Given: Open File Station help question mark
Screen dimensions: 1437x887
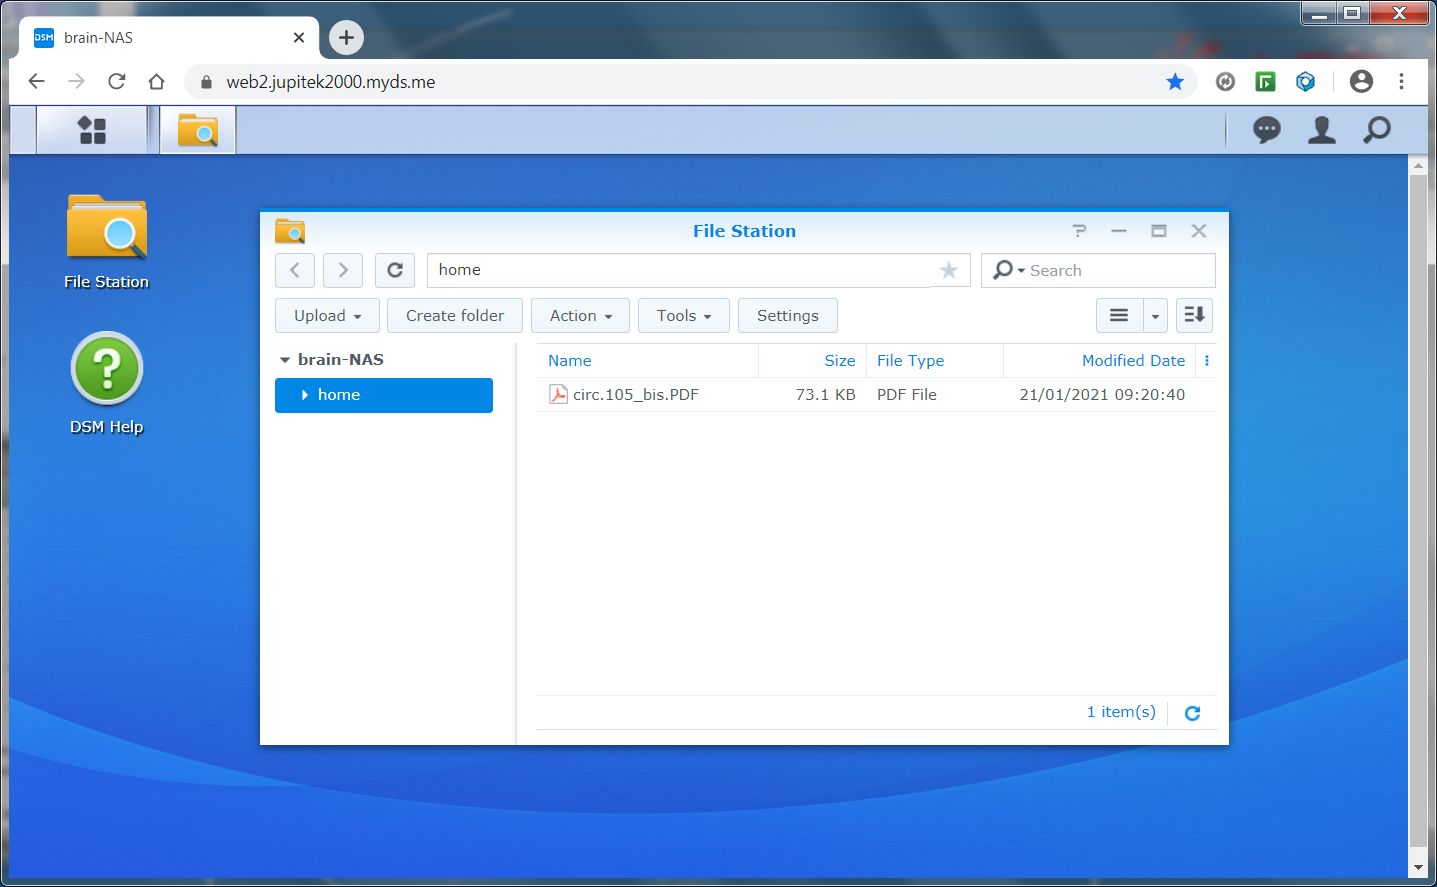Looking at the screenshot, I should pos(1079,231).
